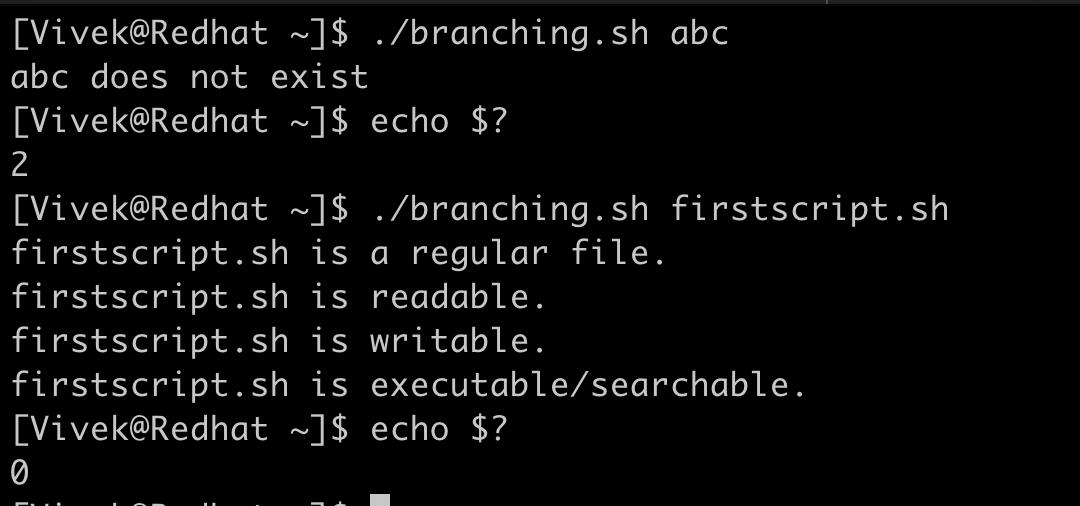Screen dimensions: 1080x506
Task: Click 'firstscript.sh' at start of the writable line
Action: point(150,341)
